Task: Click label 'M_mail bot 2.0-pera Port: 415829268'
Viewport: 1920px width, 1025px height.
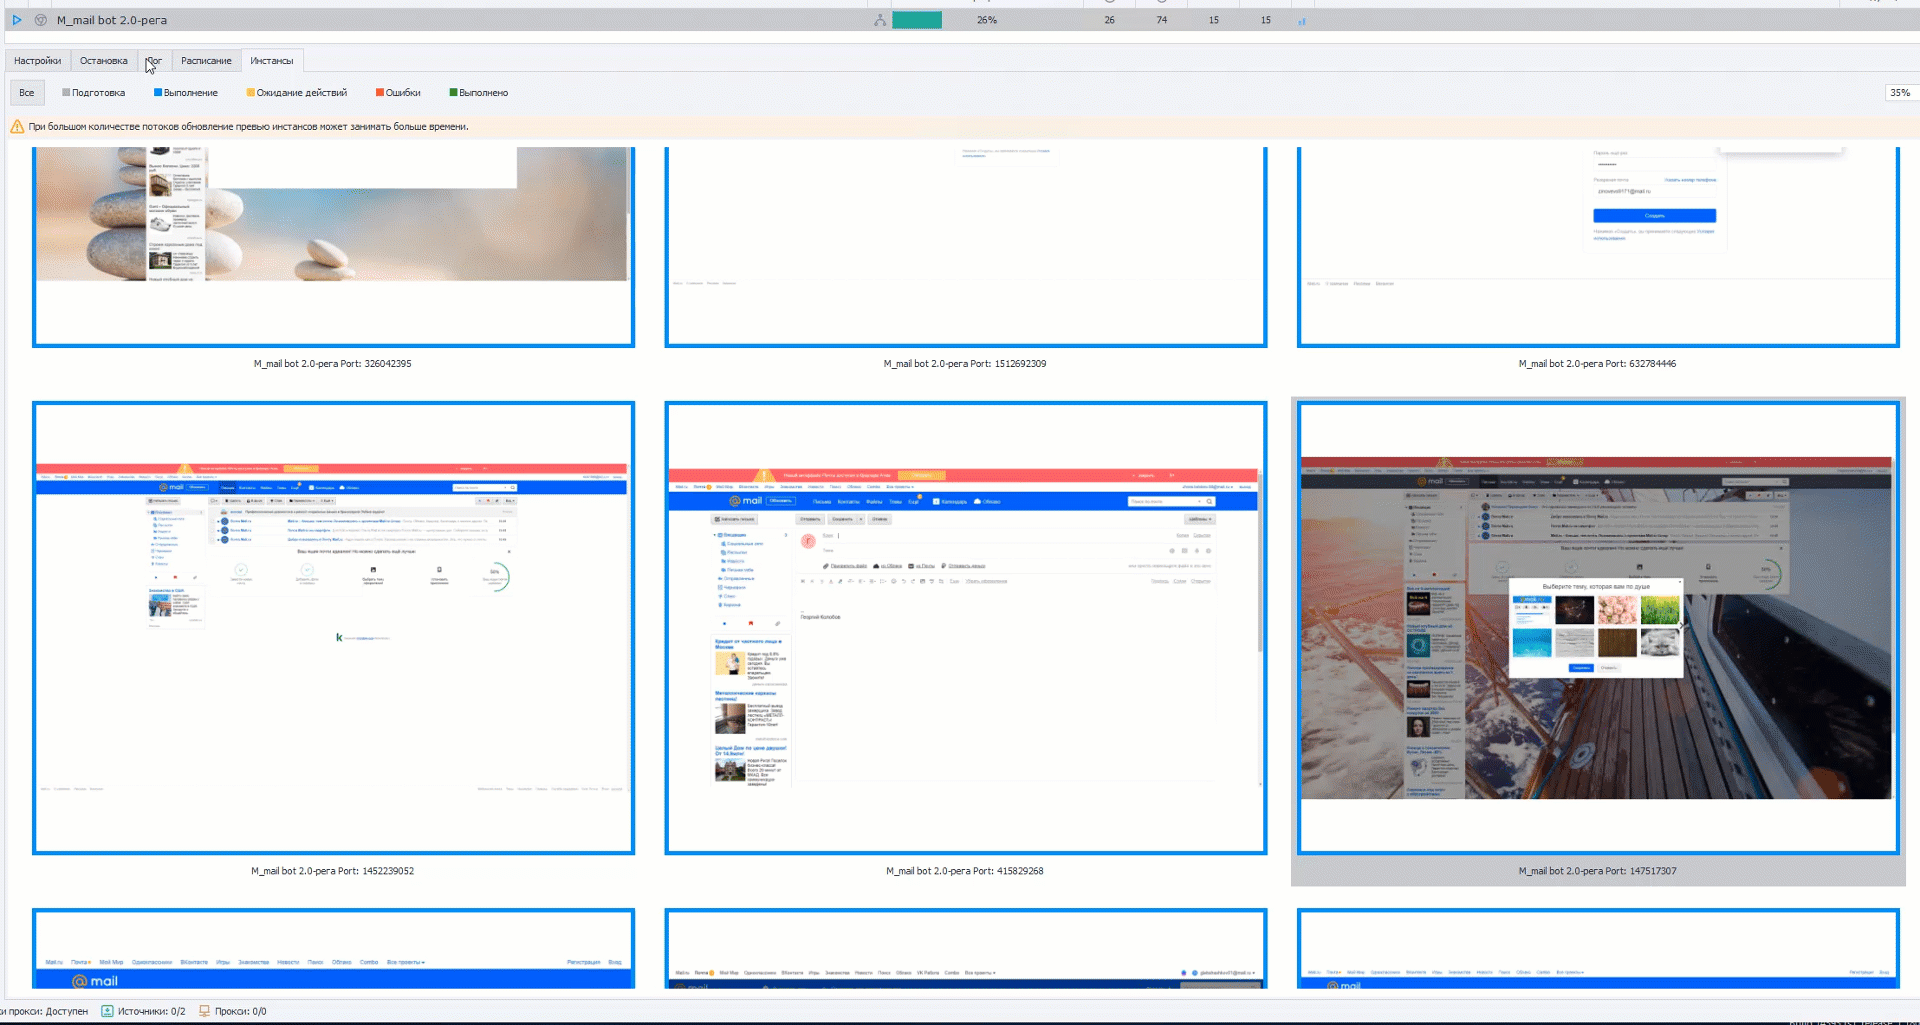Action: 965,871
